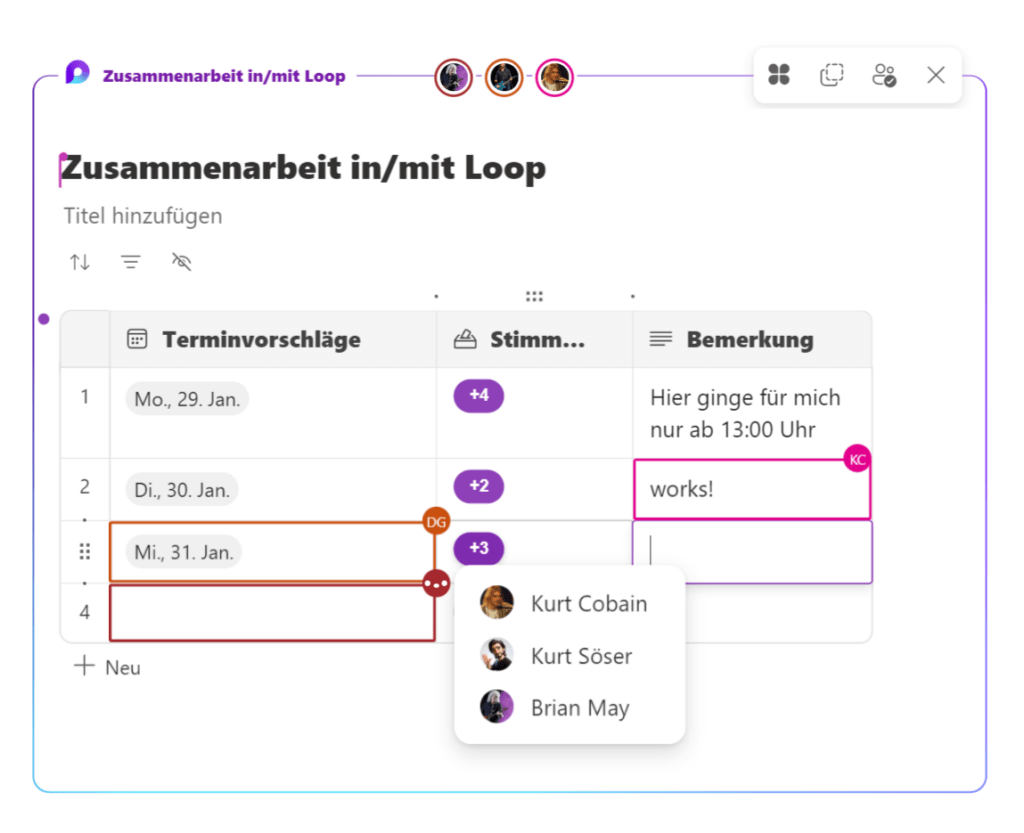Click the row 3 drag handle
Image resolution: width=1024 pixels, height=833 pixels.
click(84, 552)
